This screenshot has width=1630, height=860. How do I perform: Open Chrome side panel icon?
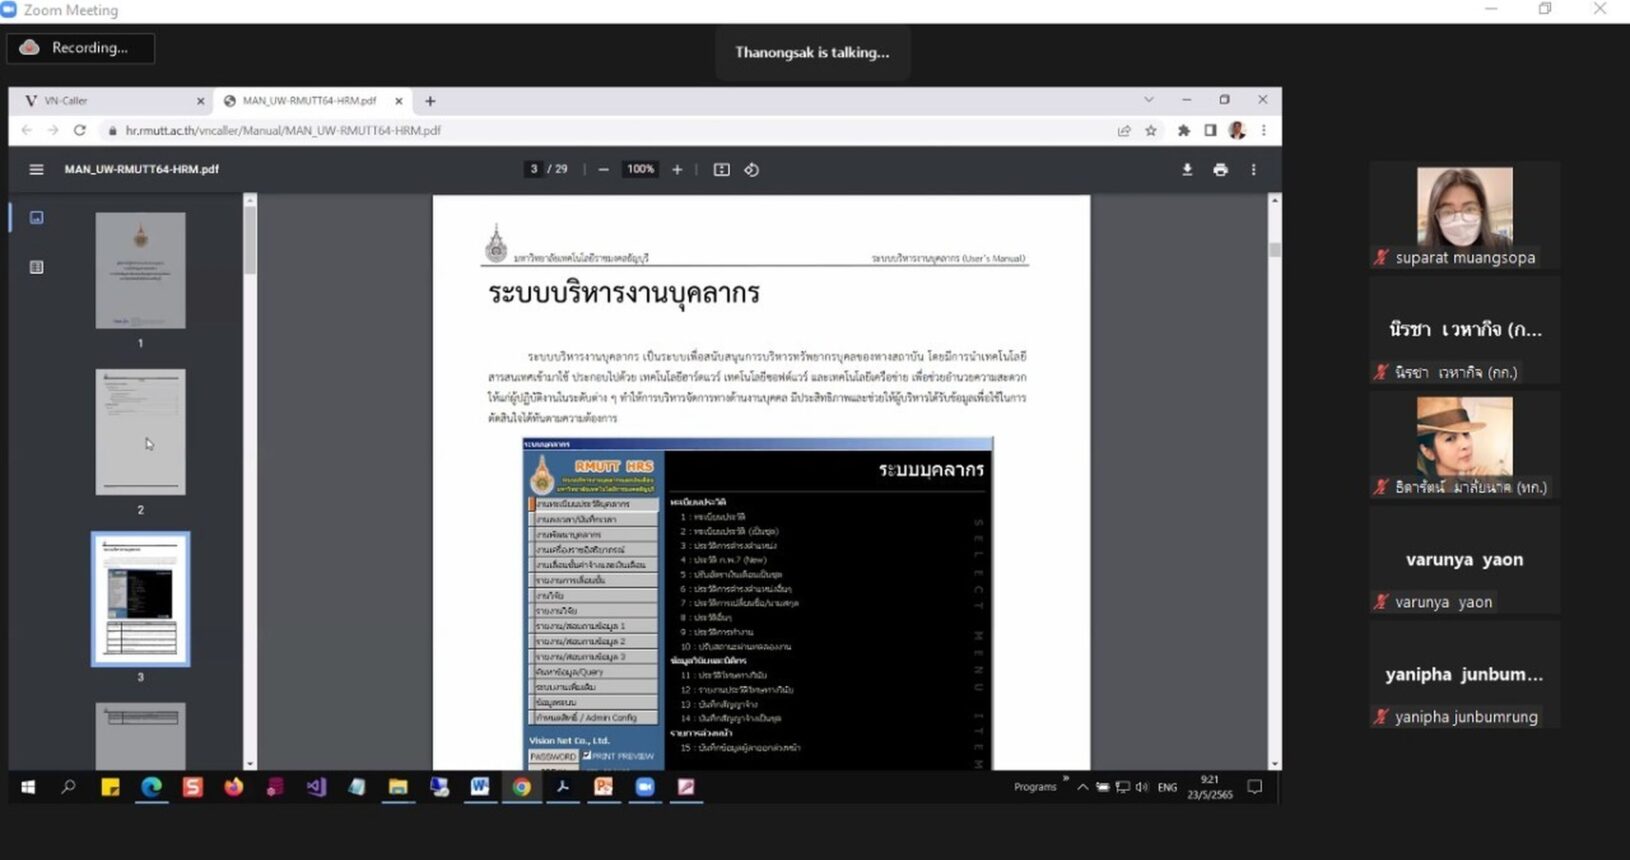coord(1210,130)
